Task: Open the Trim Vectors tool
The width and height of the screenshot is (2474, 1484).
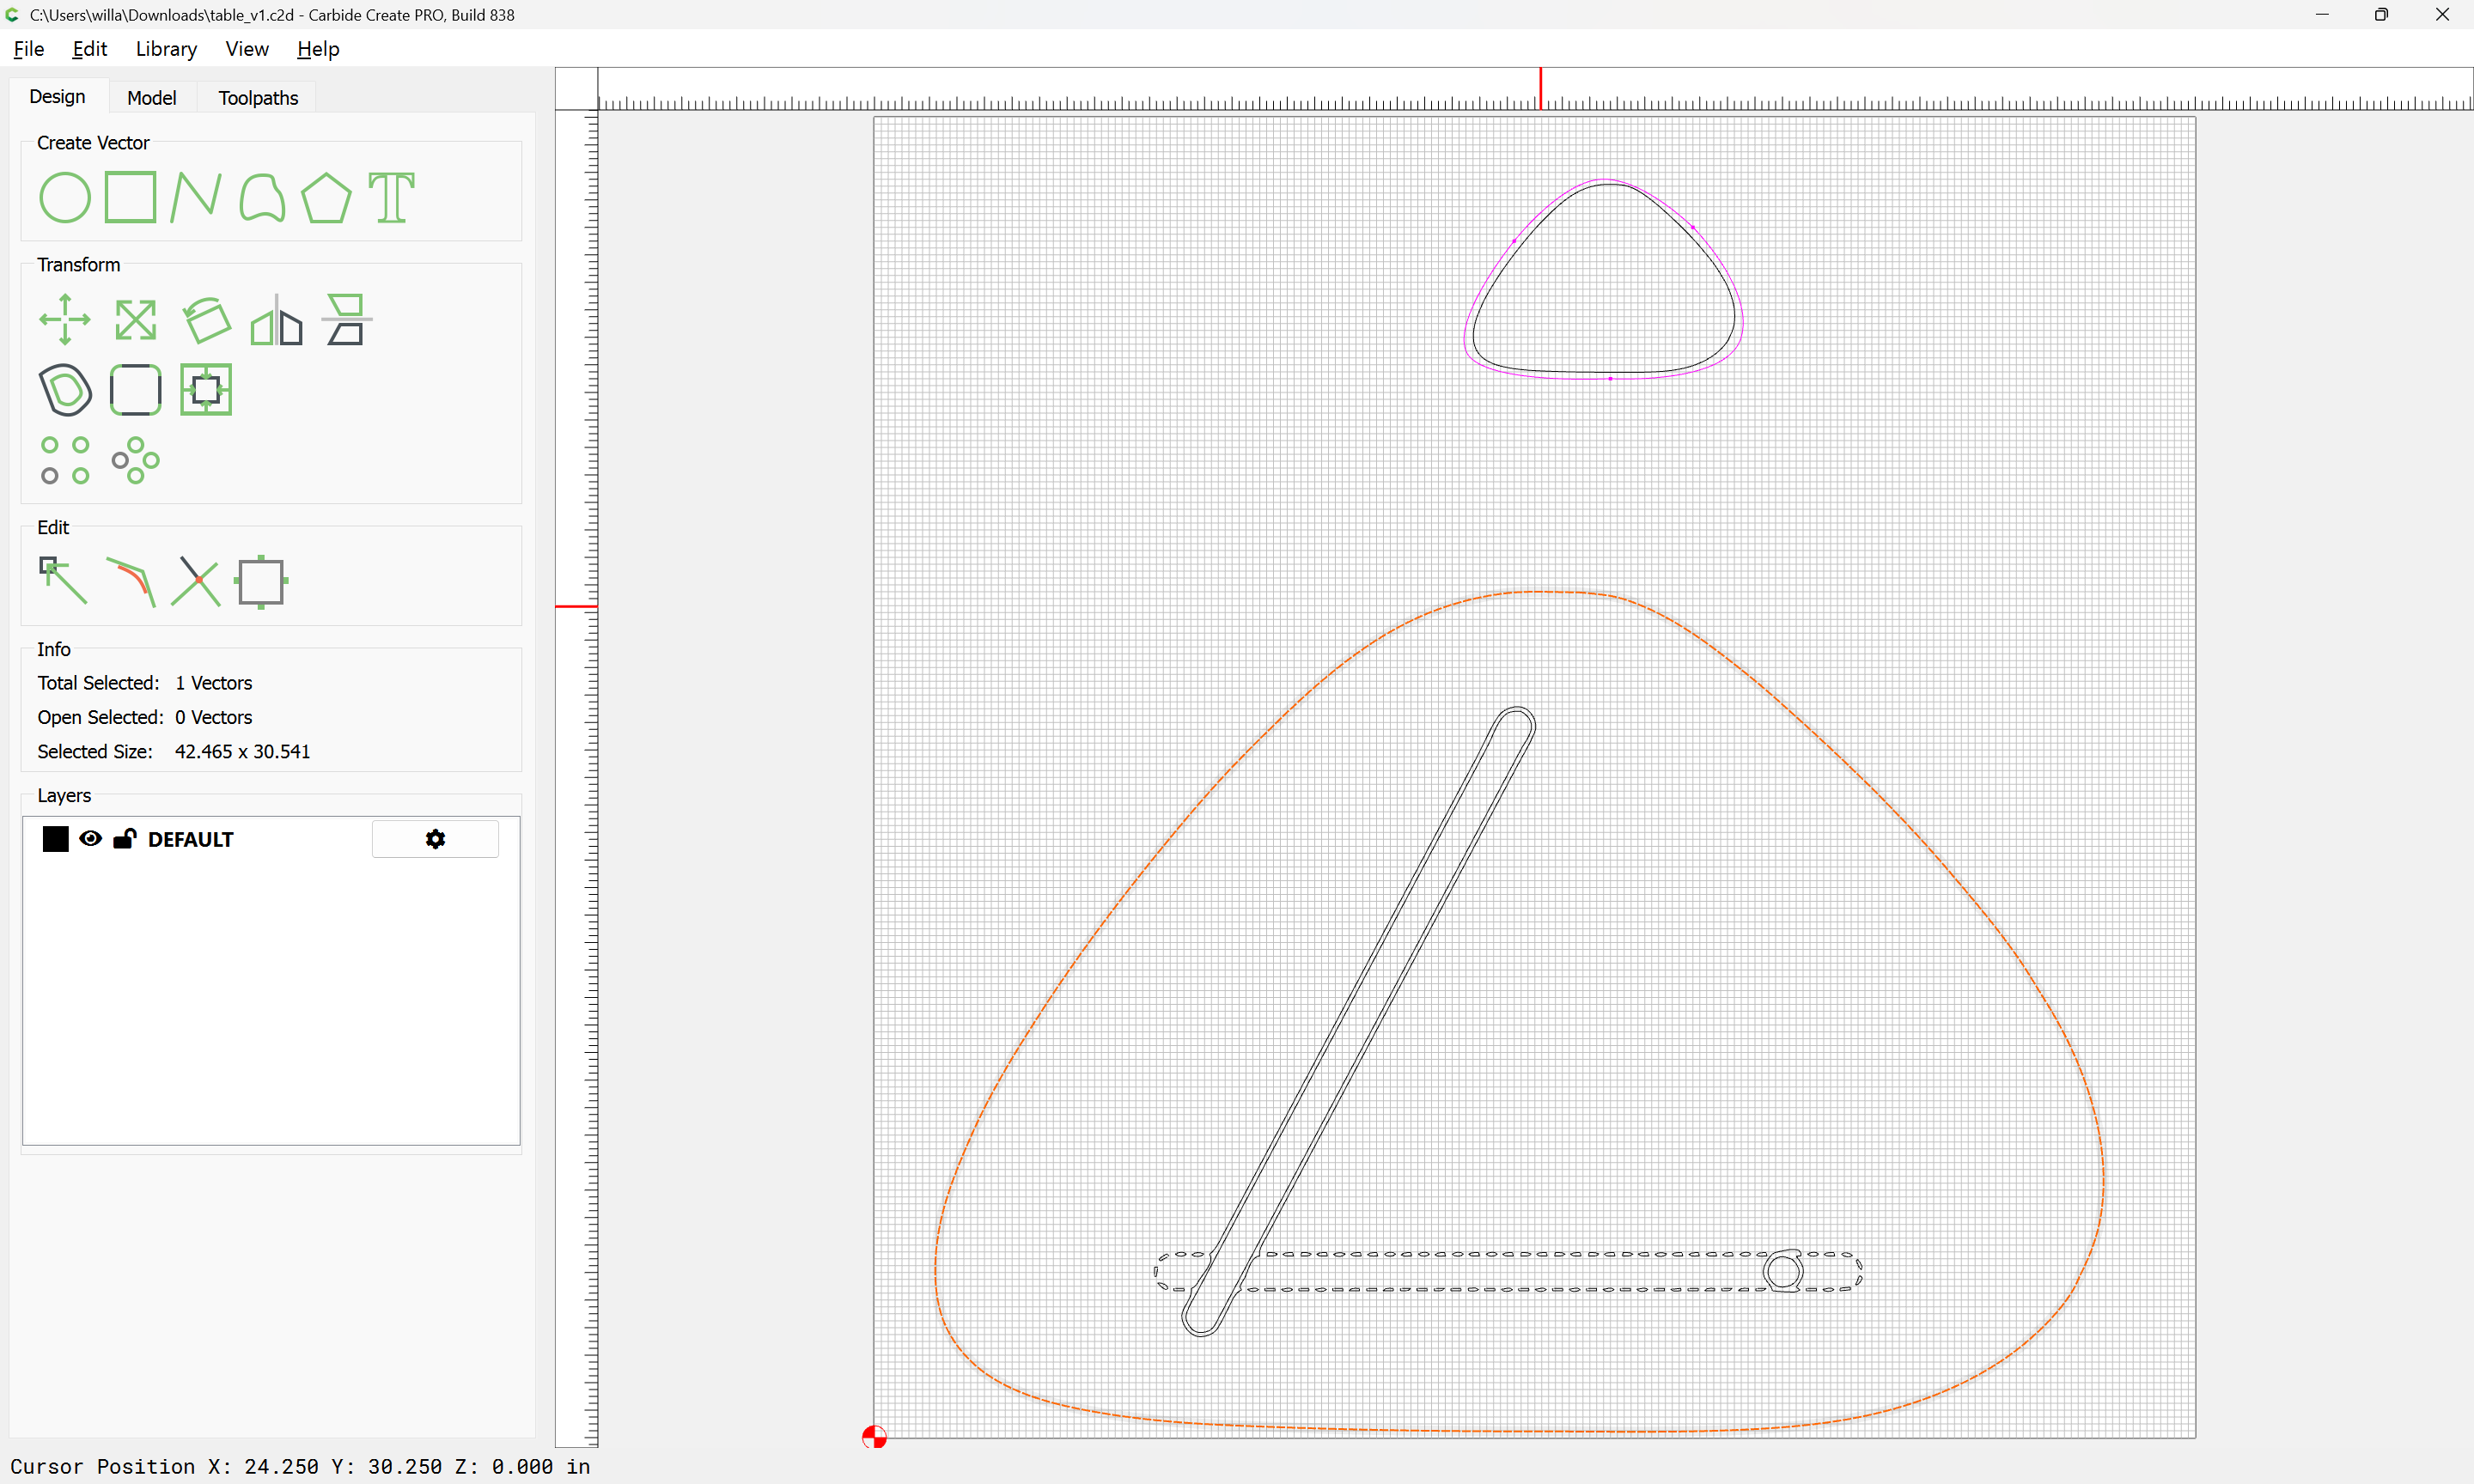Action: pos(196,582)
